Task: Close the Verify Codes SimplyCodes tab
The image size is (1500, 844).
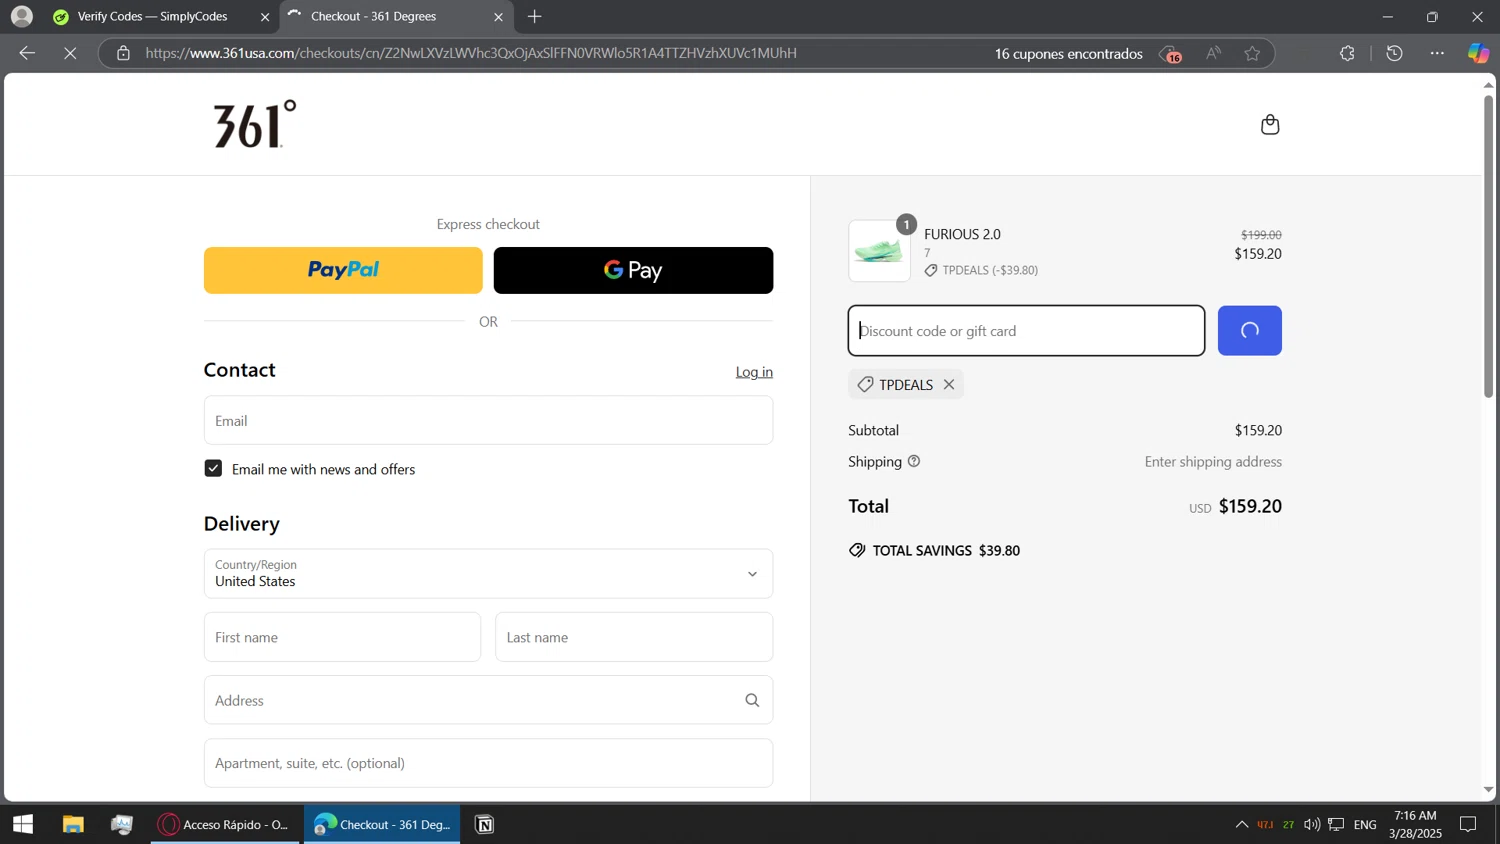Action: [x=265, y=17]
